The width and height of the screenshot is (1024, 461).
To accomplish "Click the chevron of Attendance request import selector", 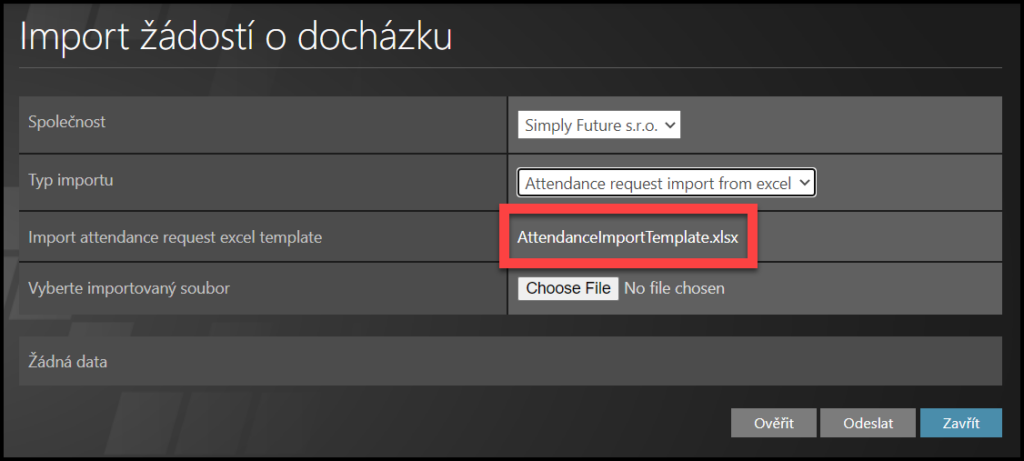I will tap(805, 183).
